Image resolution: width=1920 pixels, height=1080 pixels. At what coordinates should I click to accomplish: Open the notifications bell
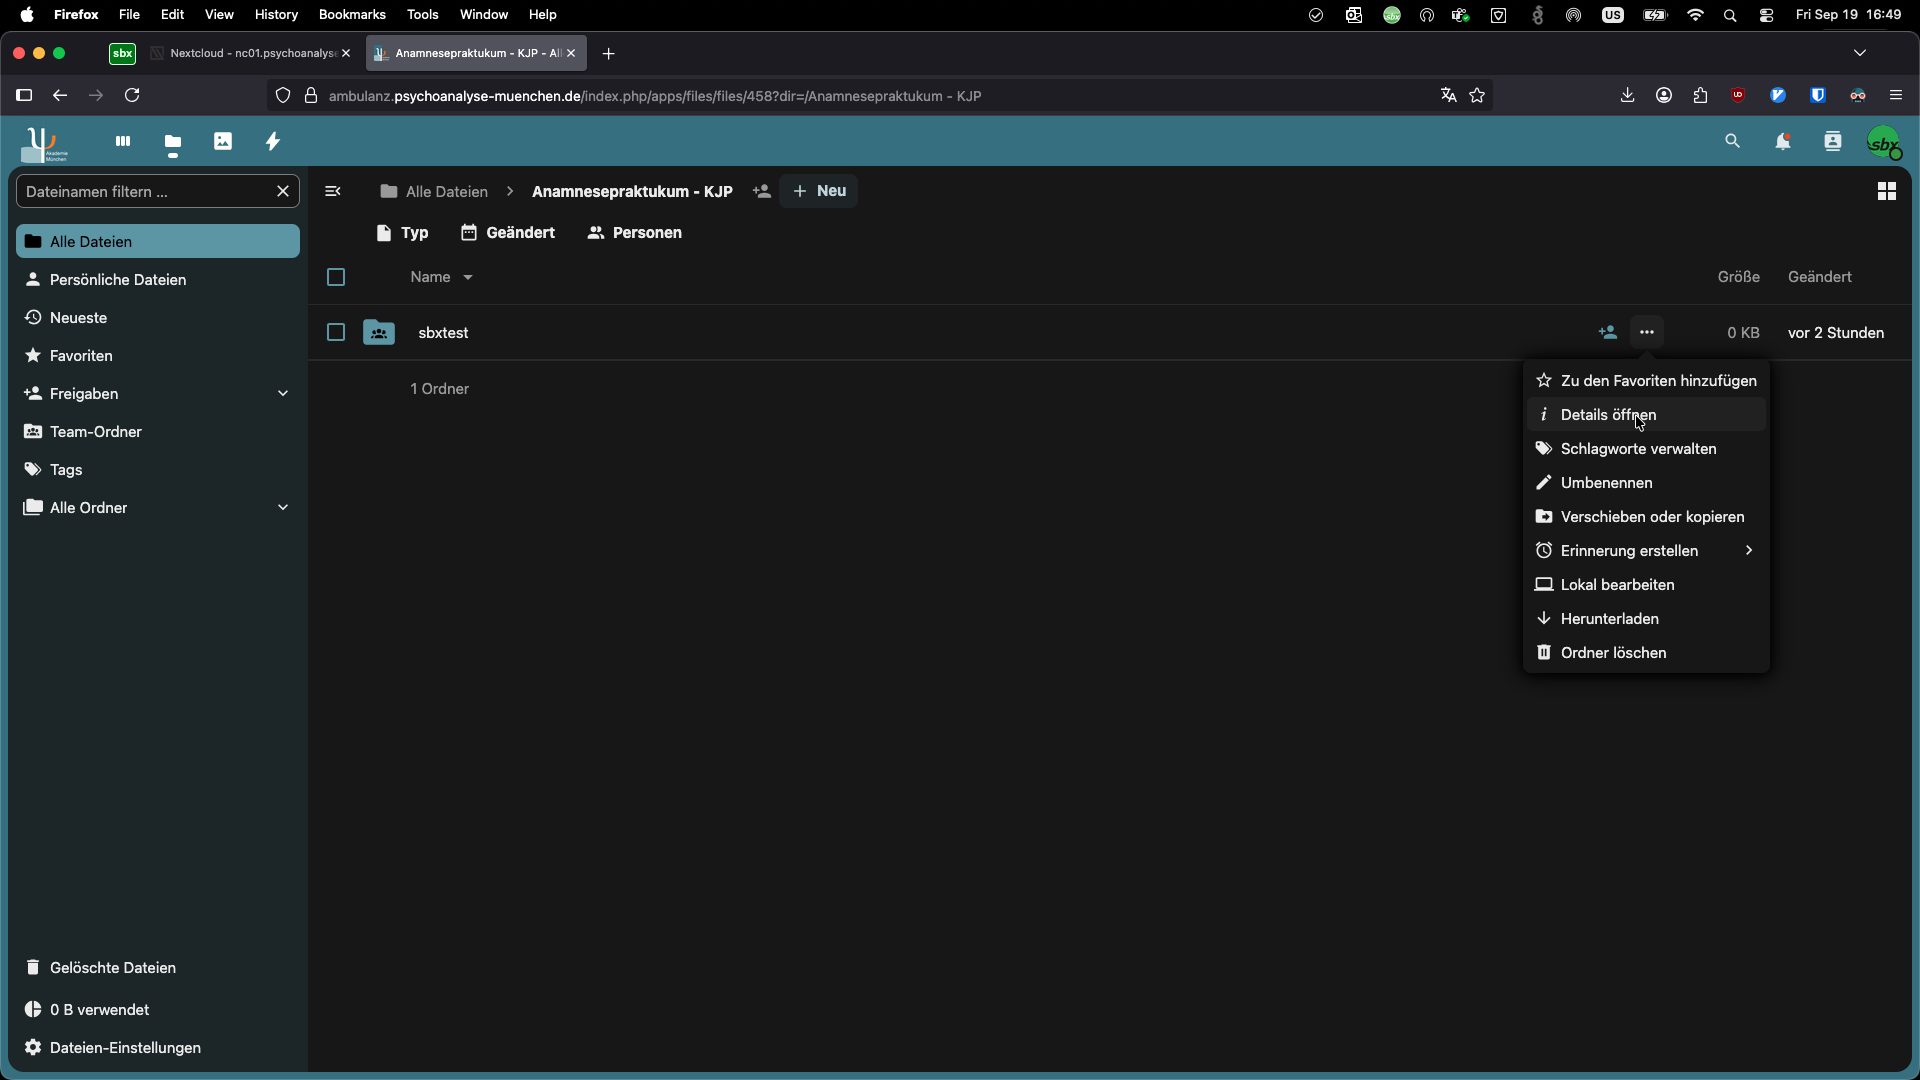tap(1782, 142)
